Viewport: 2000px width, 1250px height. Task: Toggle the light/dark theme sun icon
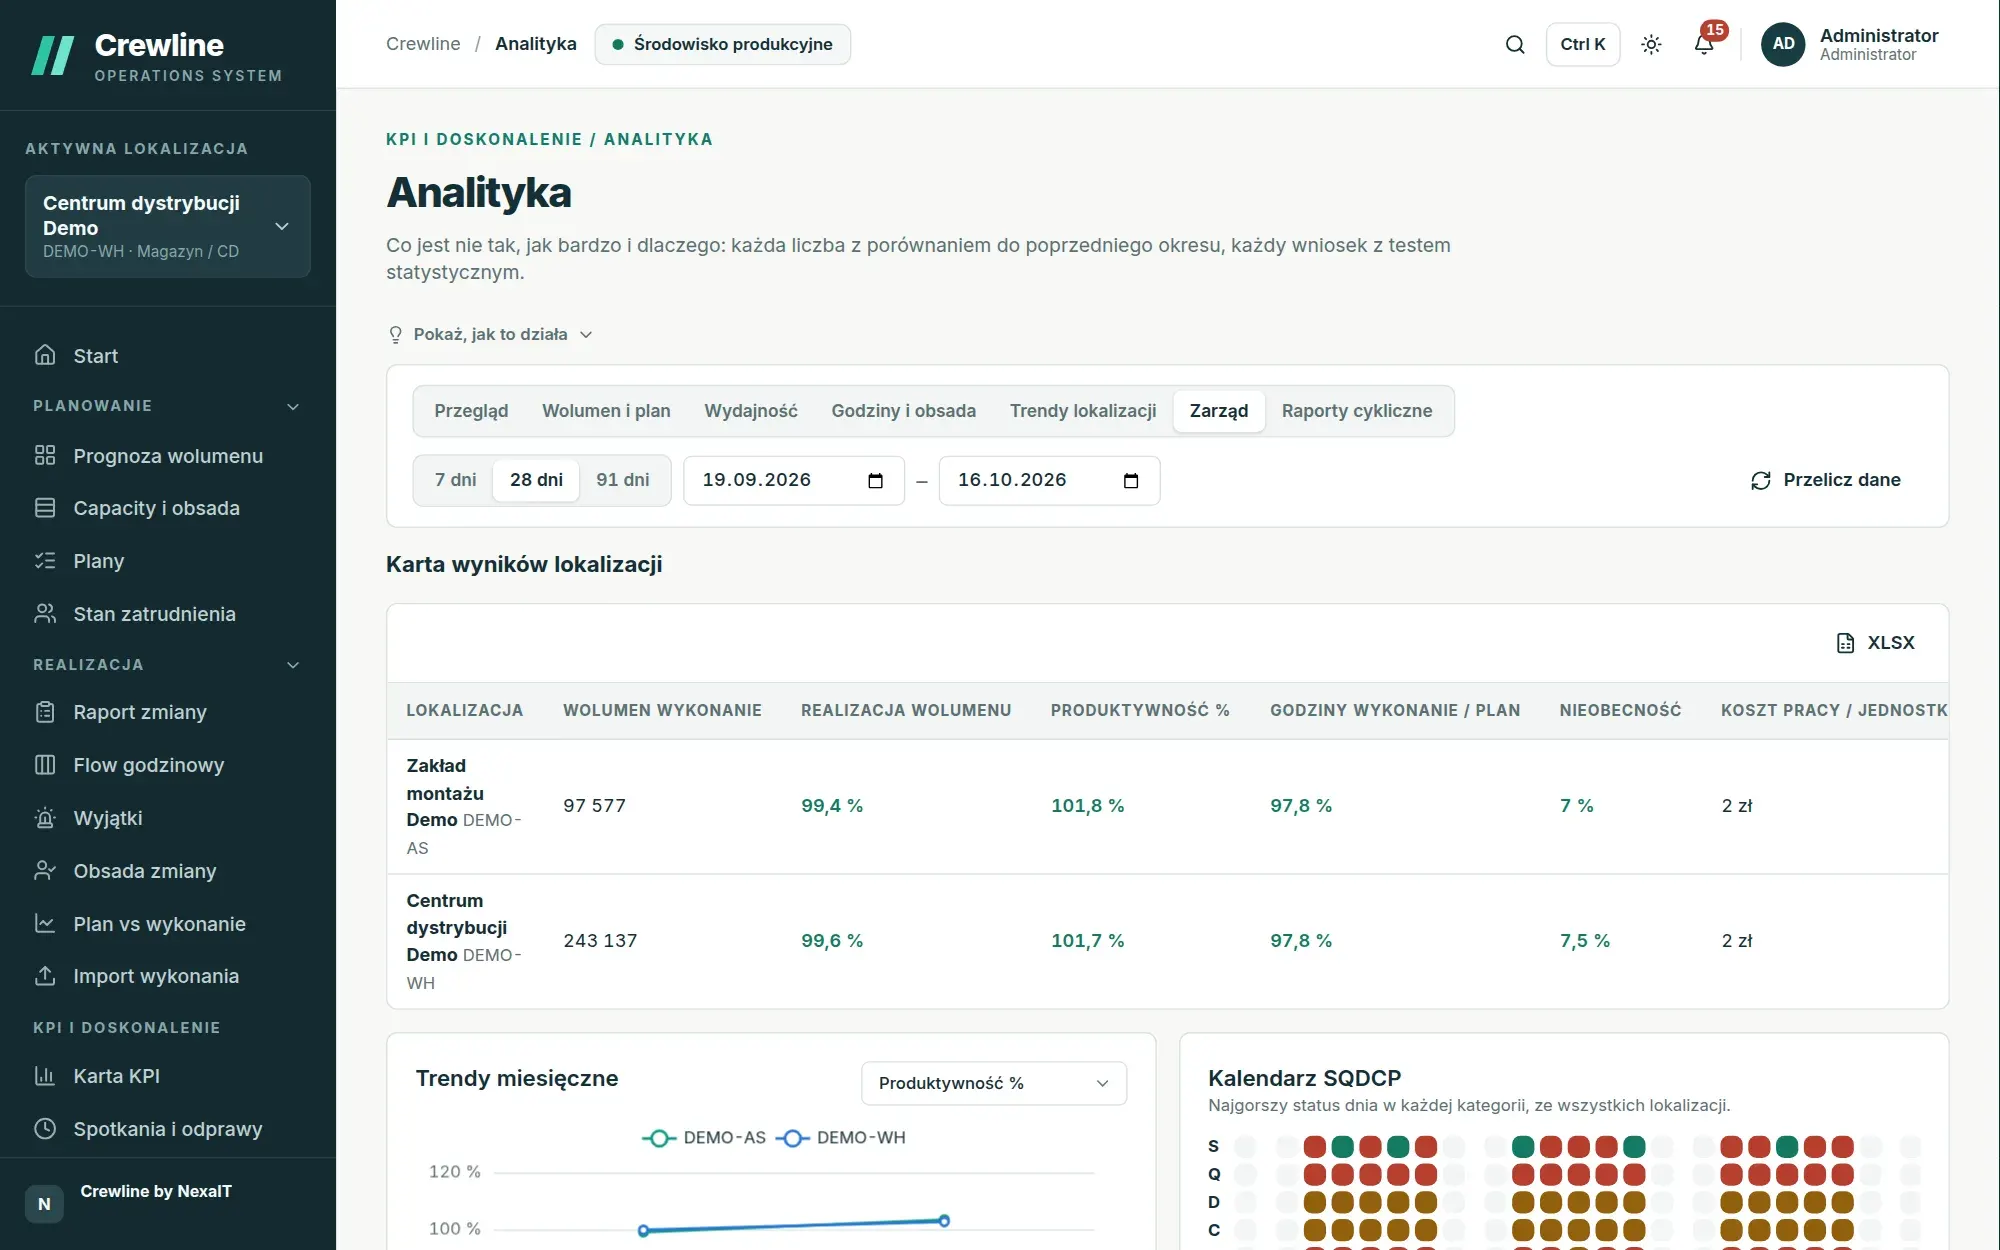pyautogui.click(x=1651, y=44)
